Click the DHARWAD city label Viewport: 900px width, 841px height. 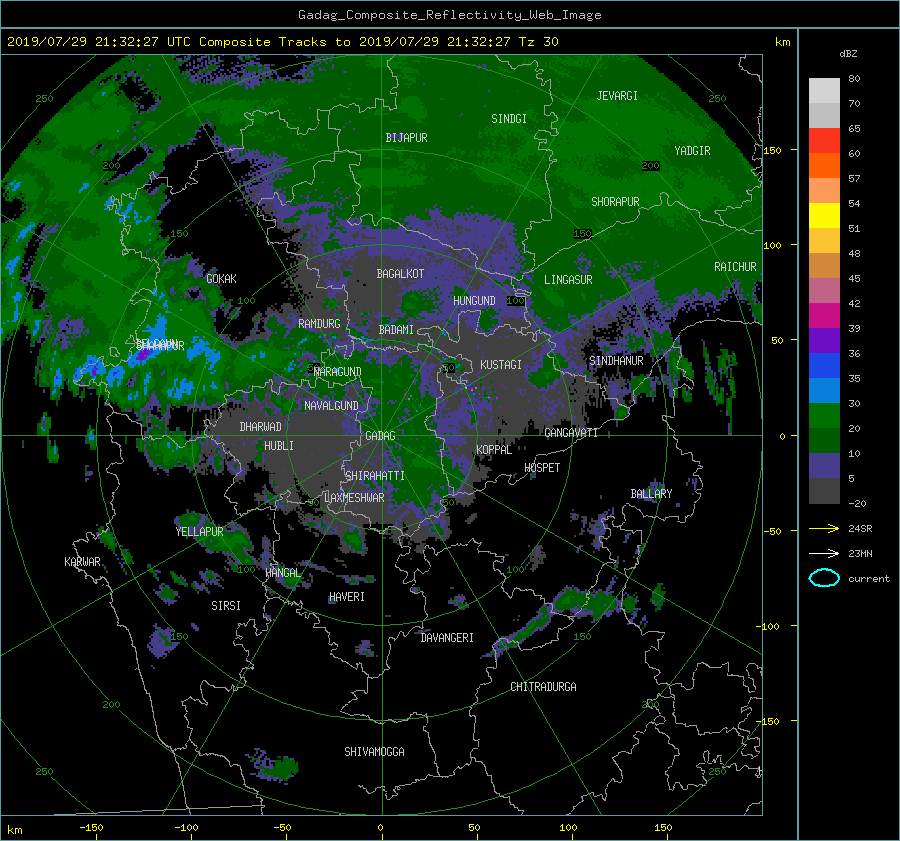pos(261,427)
